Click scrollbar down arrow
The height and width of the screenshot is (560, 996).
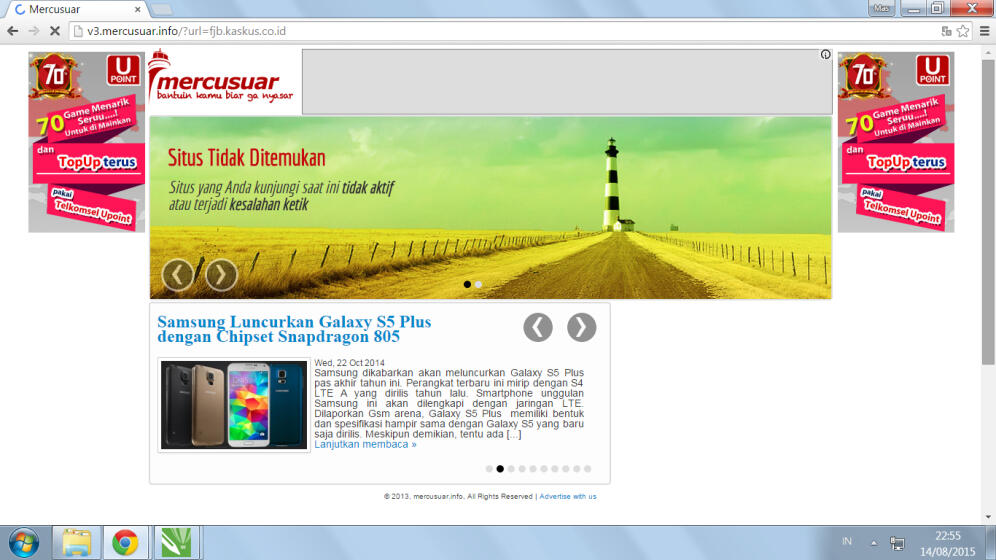pyautogui.click(x=988, y=517)
